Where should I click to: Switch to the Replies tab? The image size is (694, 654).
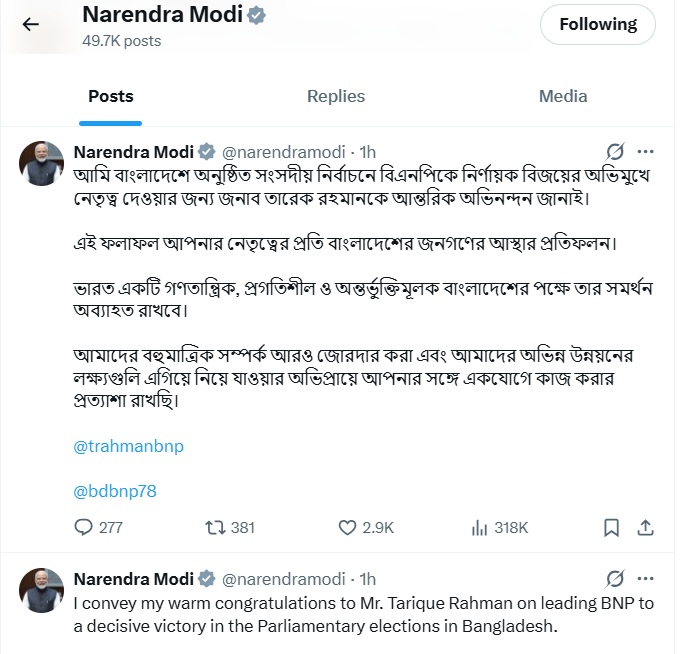336,96
